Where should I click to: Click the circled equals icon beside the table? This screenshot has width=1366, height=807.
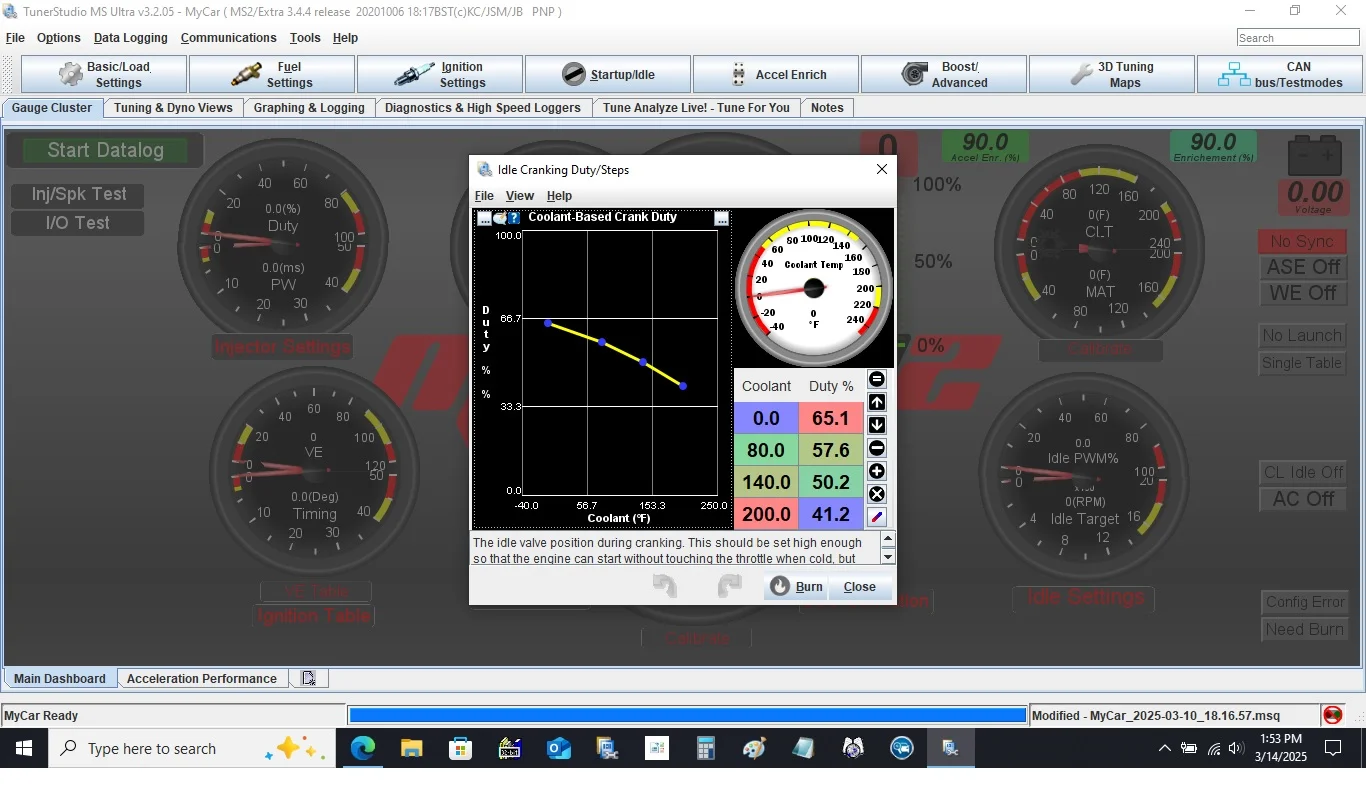pyautogui.click(x=877, y=379)
